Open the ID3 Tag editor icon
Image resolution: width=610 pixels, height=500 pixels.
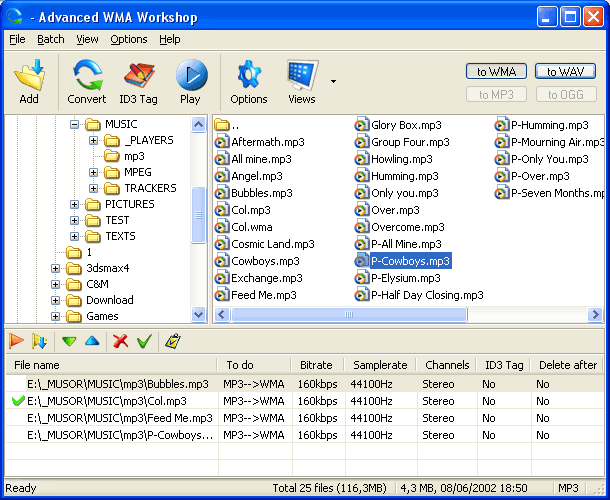139,75
